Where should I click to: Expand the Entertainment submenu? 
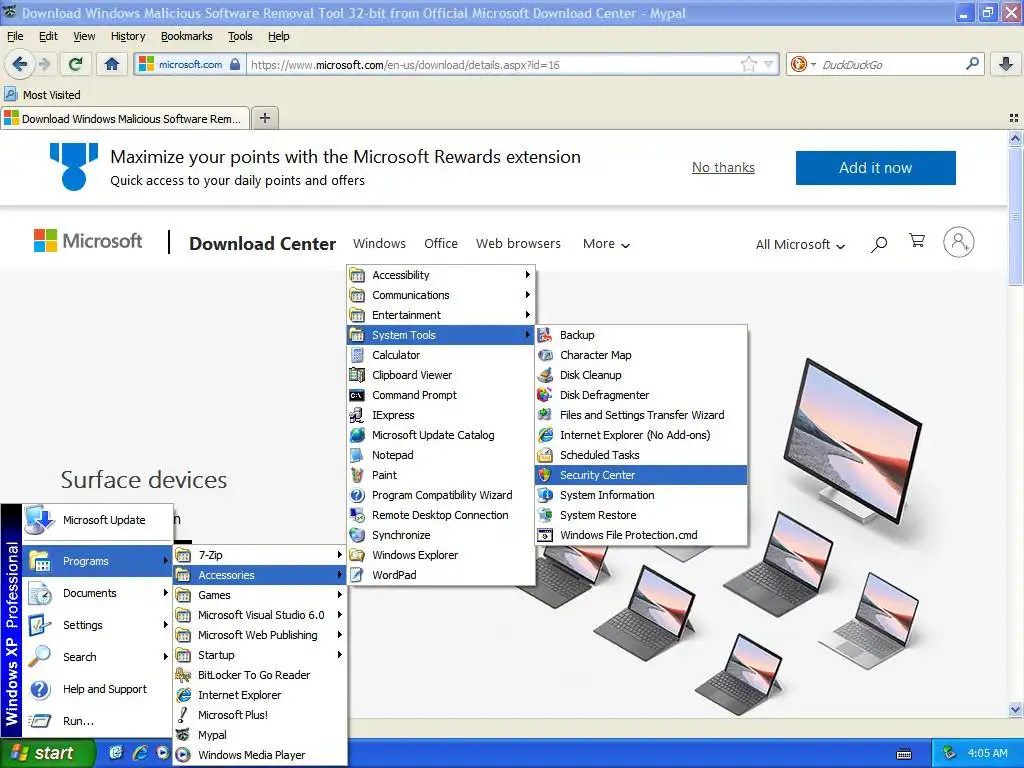pos(441,315)
